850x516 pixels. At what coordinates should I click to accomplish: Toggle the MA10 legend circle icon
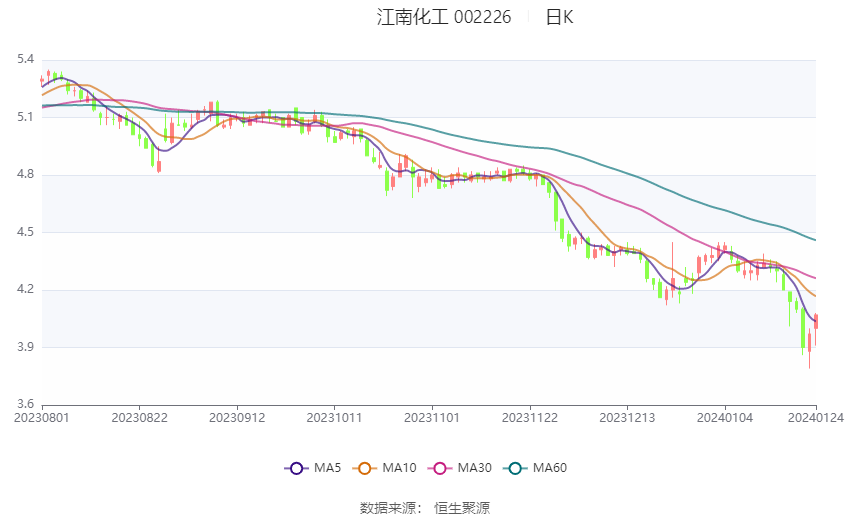pyautogui.click(x=365, y=468)
